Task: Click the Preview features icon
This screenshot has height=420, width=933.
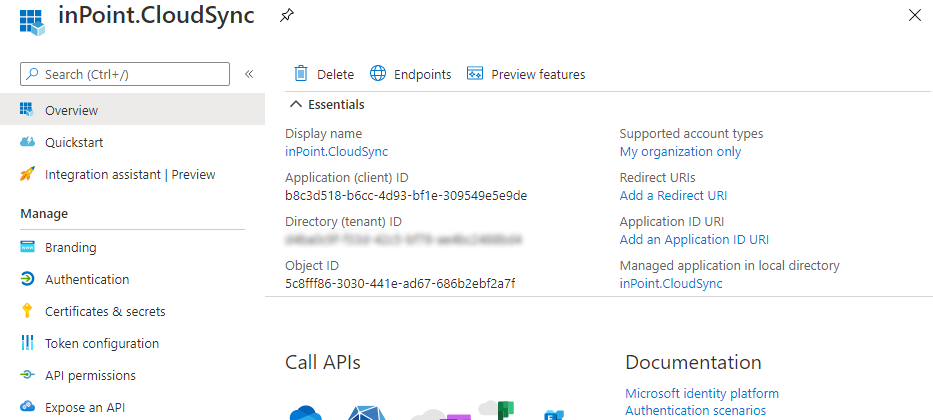Action: (x=475, y=74)
